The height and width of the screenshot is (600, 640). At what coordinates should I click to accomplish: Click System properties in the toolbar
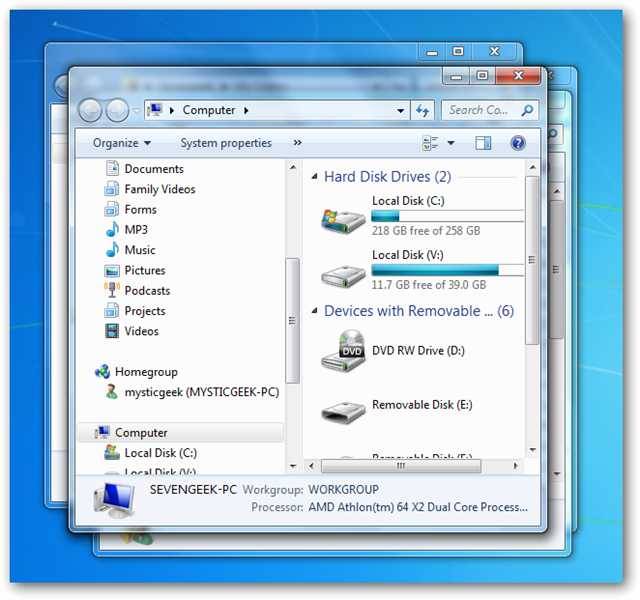tap(226, 143)
